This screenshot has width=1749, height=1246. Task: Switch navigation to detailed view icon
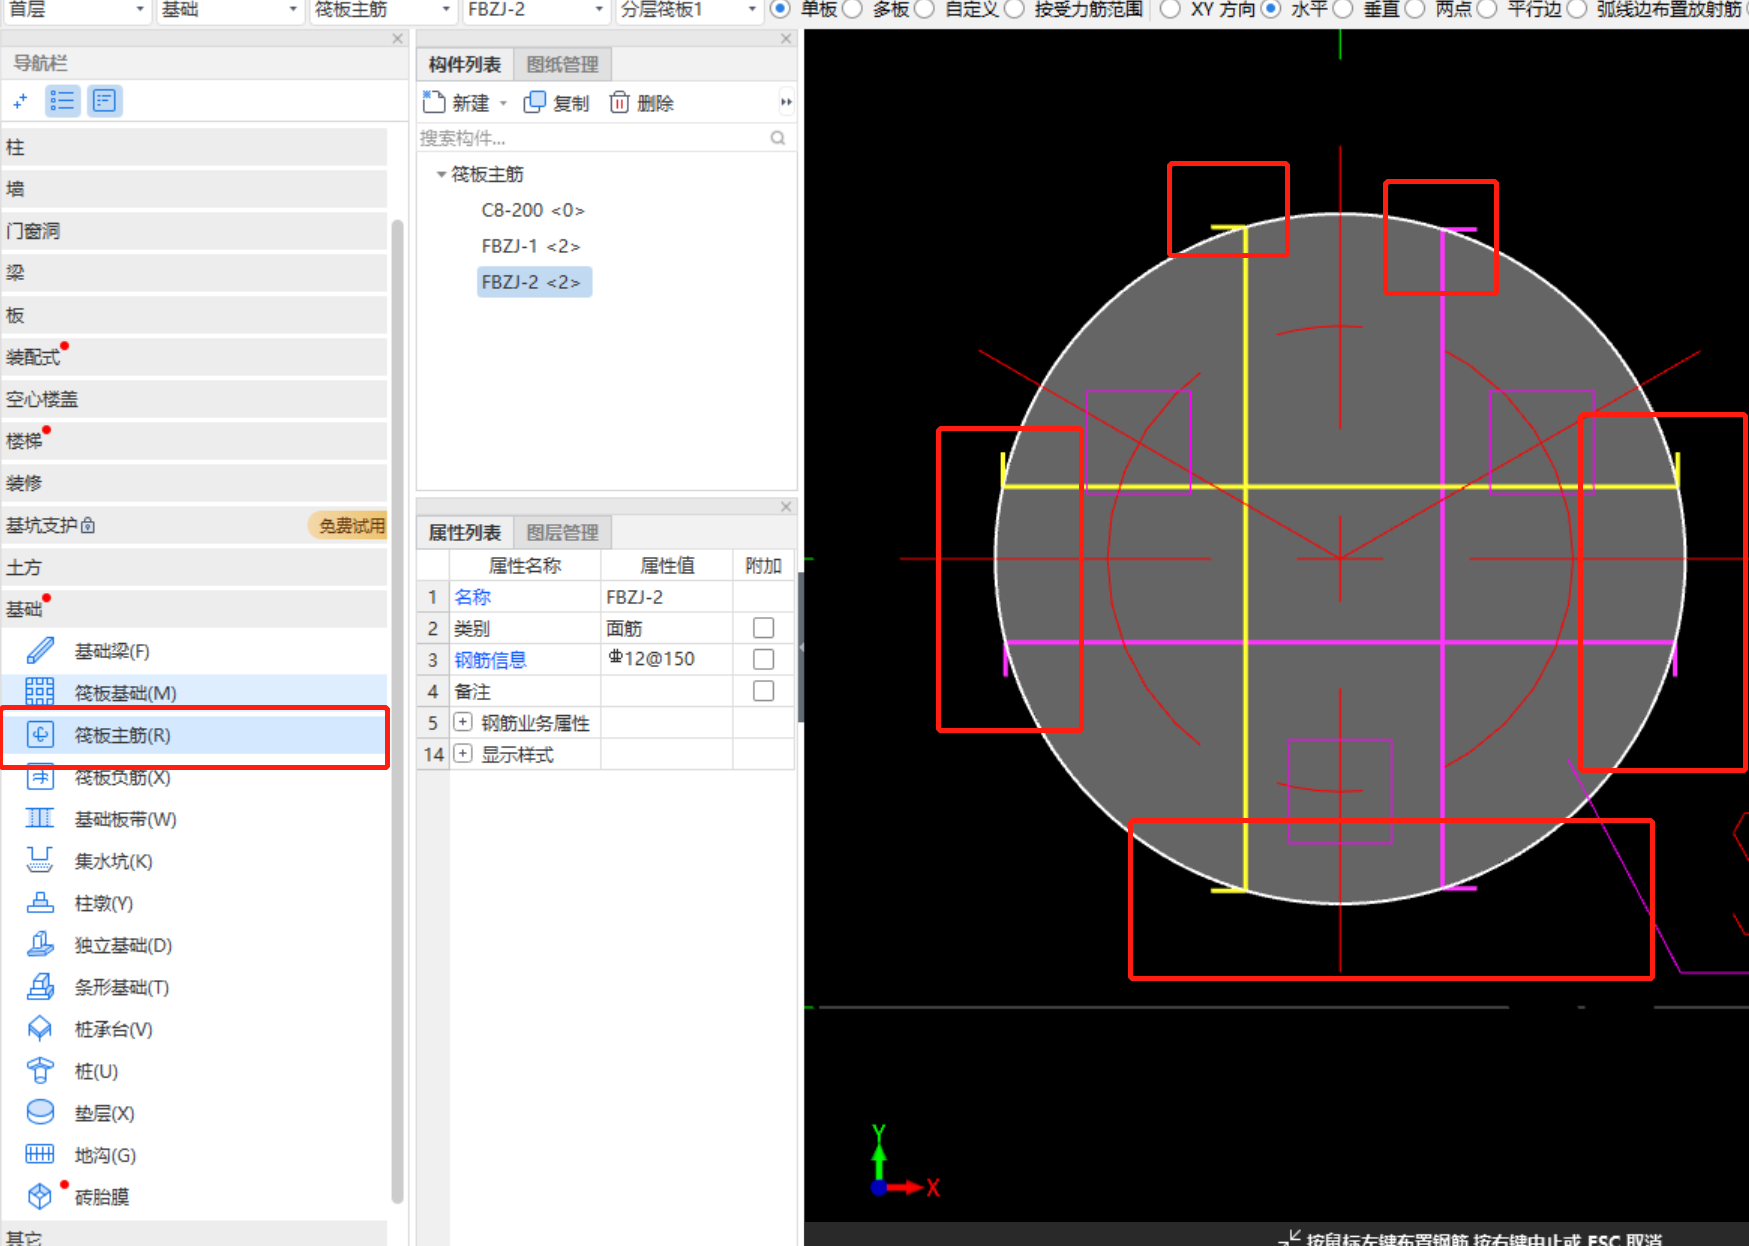coord(104,101)
